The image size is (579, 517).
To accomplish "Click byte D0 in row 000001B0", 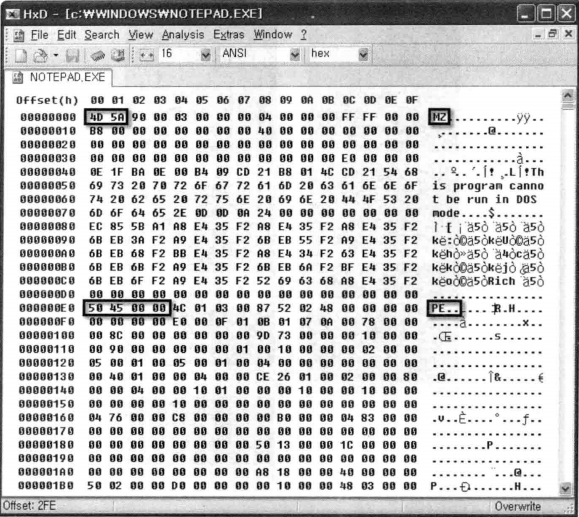I will point(179,486).
